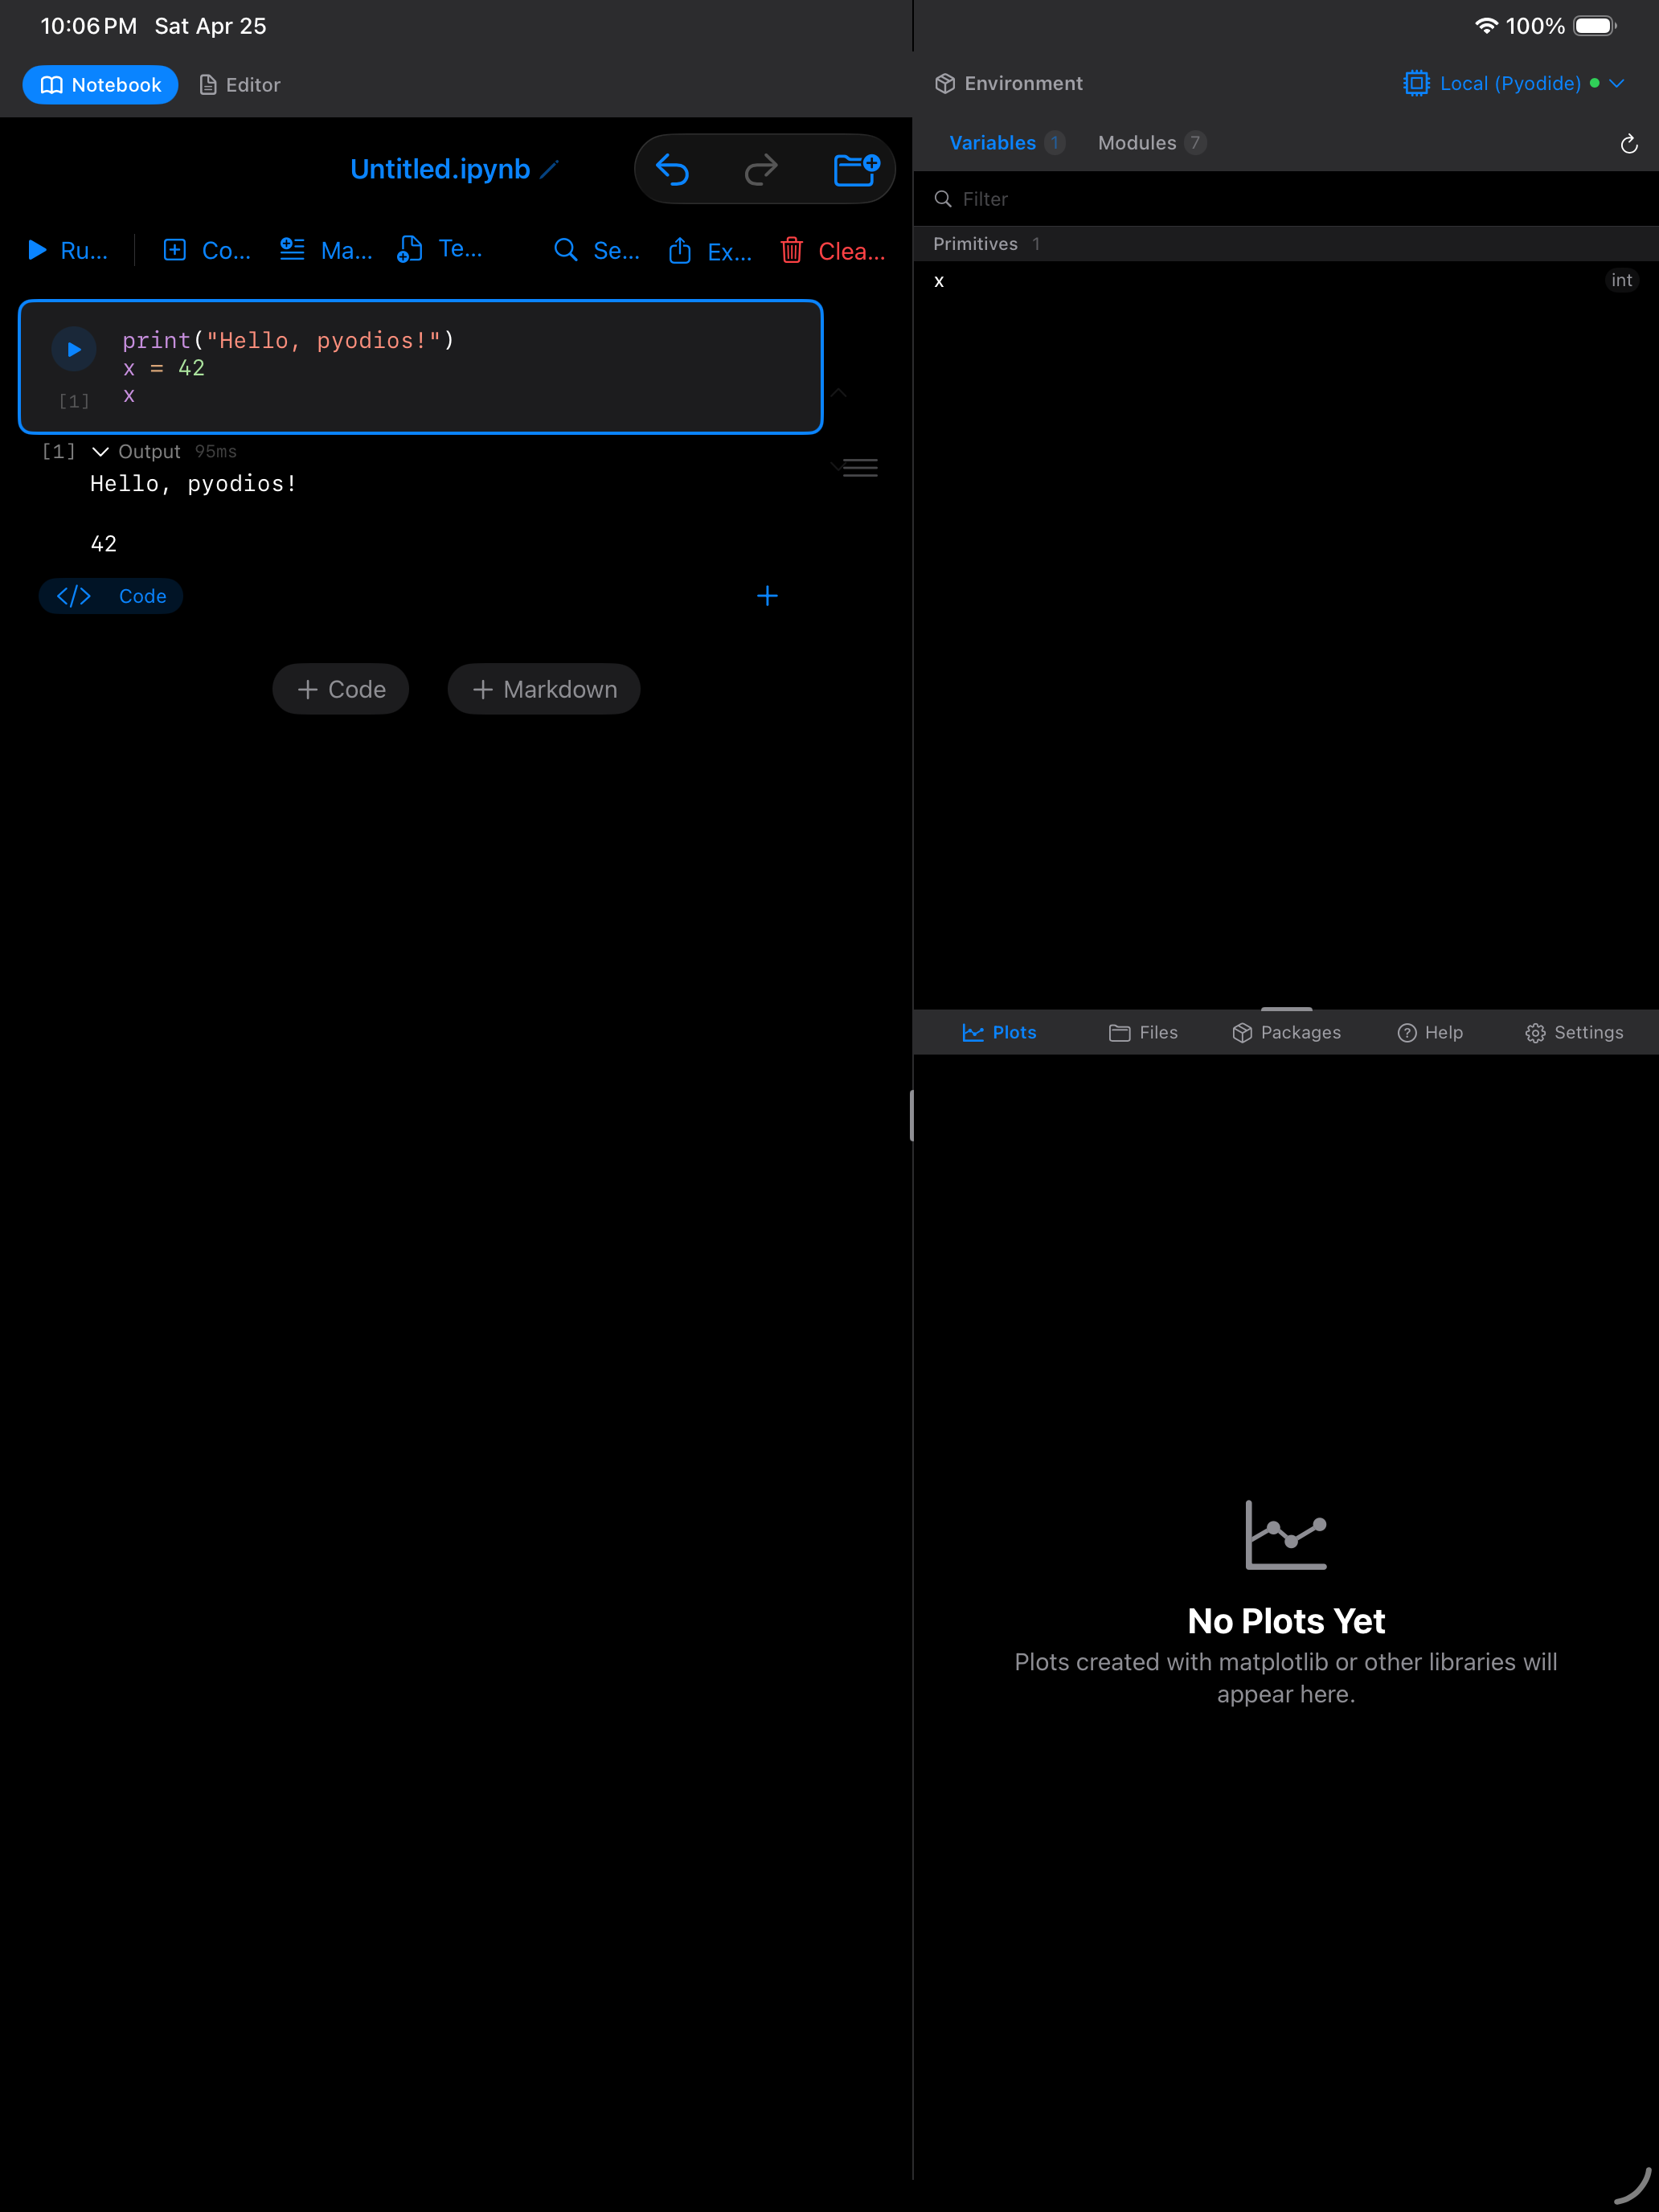Image resolution: width=1659 pixels, height=2212 pixels.
Task: Open the Help tab
Action: pos(1430,1033)
